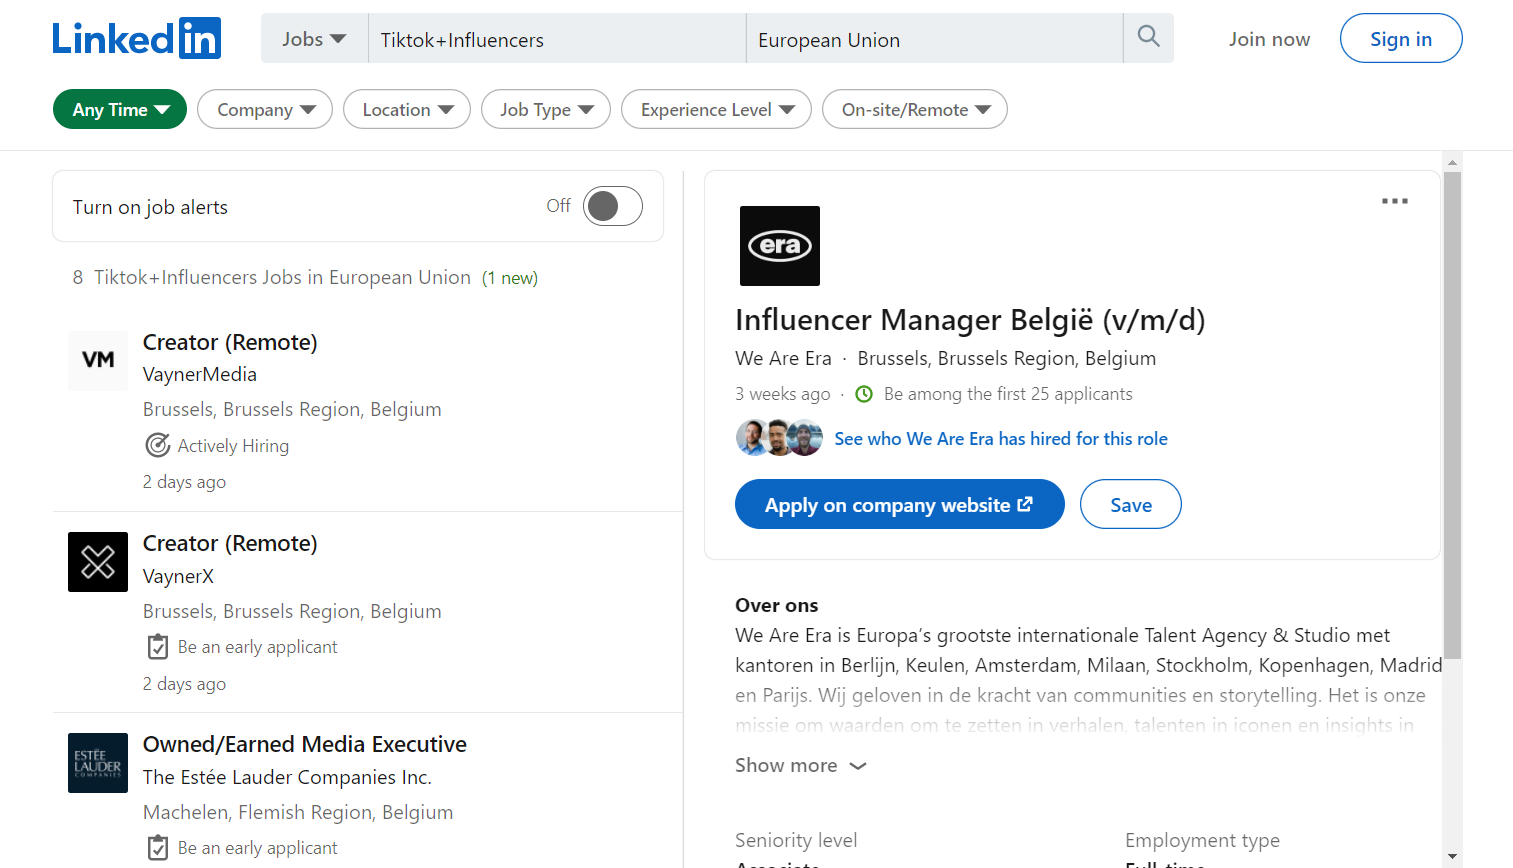The width and height of the screenshot is (1513, 868).
Task: Click the 'Employment type' label
Action: point(1202,840)
